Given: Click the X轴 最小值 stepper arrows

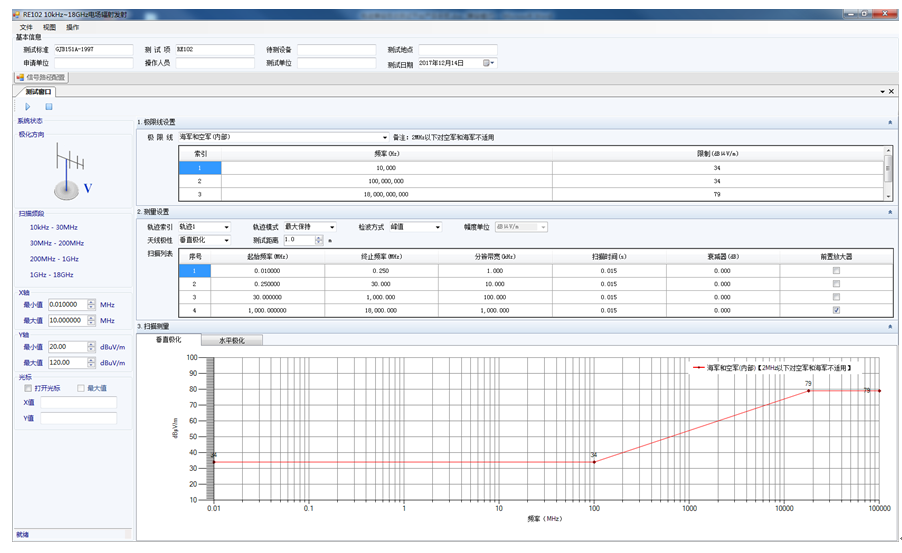Looking at the screenshot, I should click(x=91, y=304).
